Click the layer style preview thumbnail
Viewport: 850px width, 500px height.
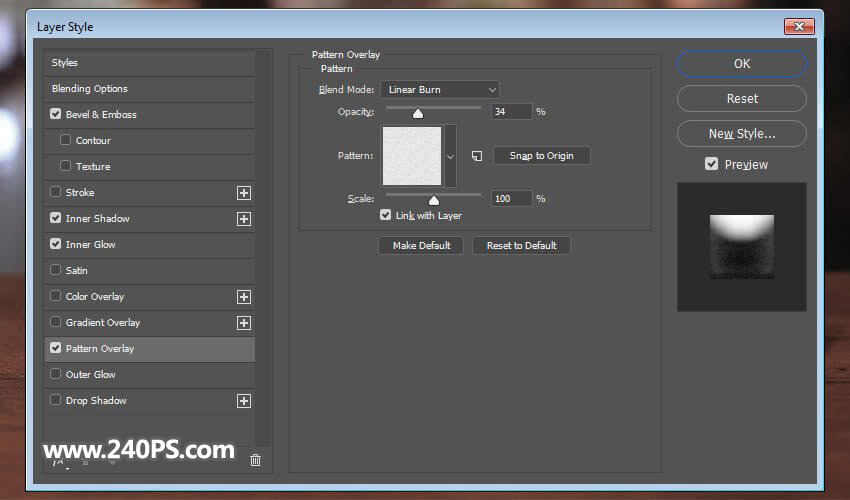tap(742, 247)
